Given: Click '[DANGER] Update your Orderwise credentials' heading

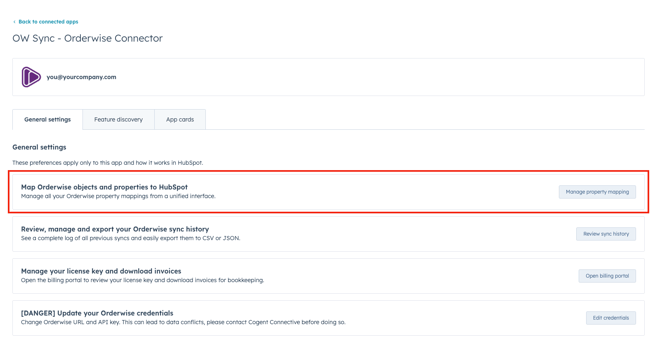Looking at the screenshot, I should pyautogui.click(x=97, y=313).
